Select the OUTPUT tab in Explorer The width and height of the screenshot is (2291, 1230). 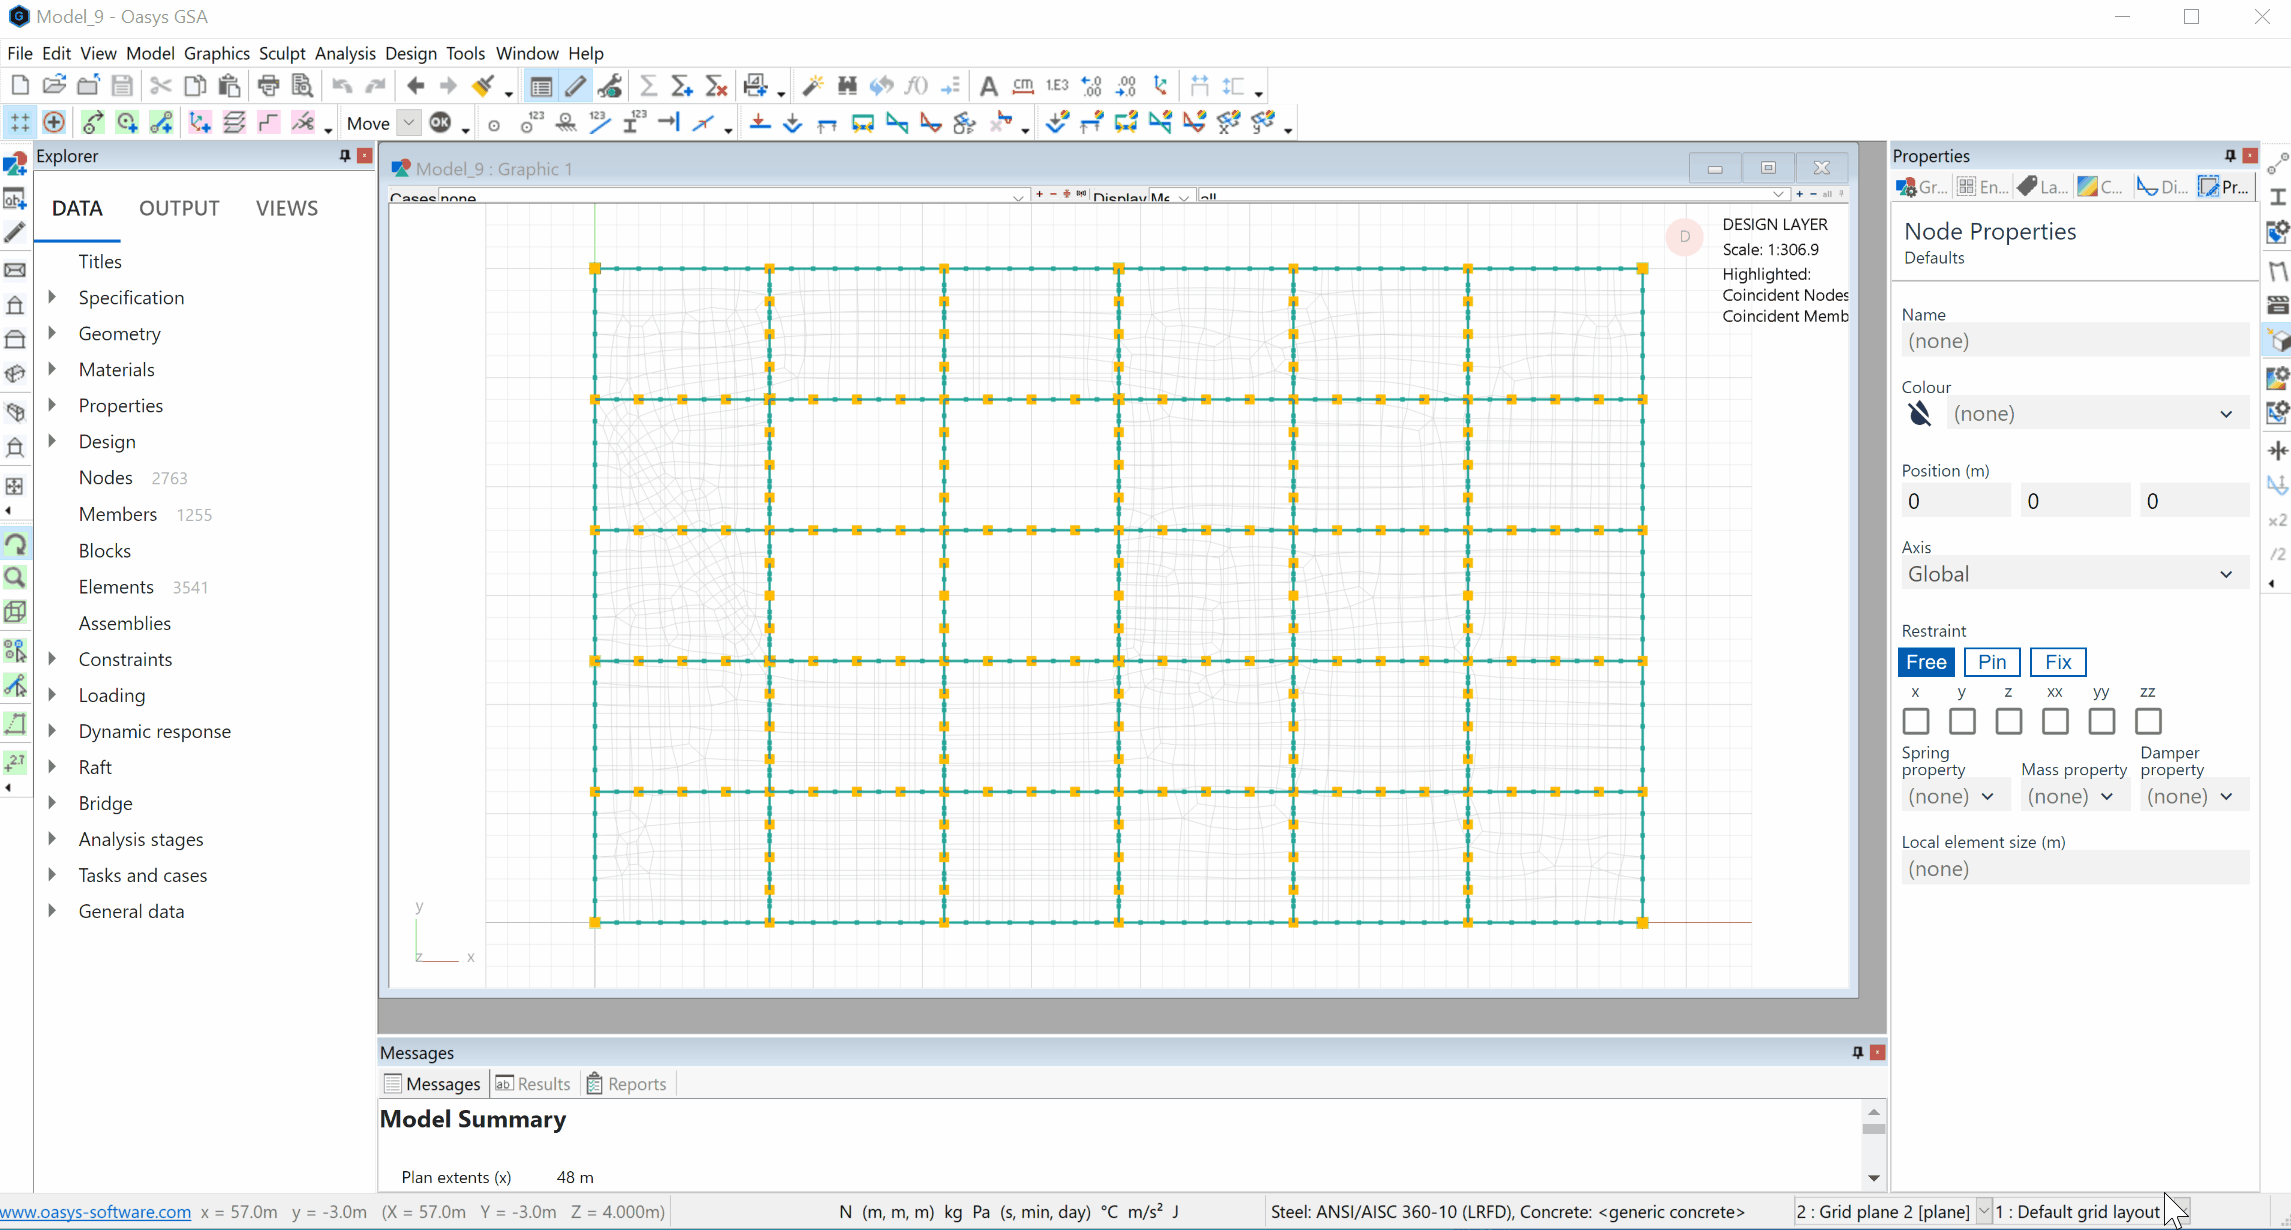click(179, 208)
